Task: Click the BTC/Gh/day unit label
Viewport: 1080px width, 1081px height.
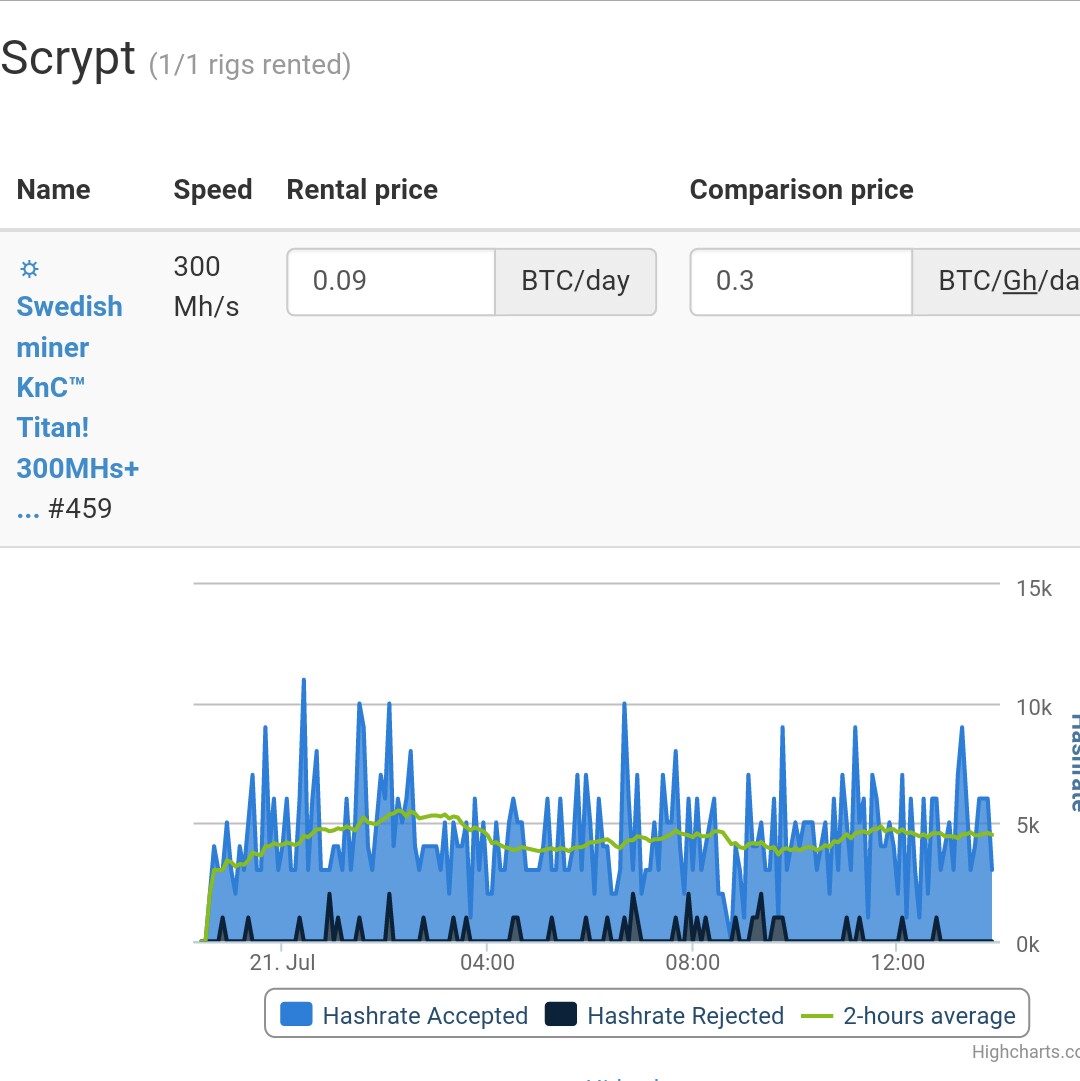Action: coord(997,281)
